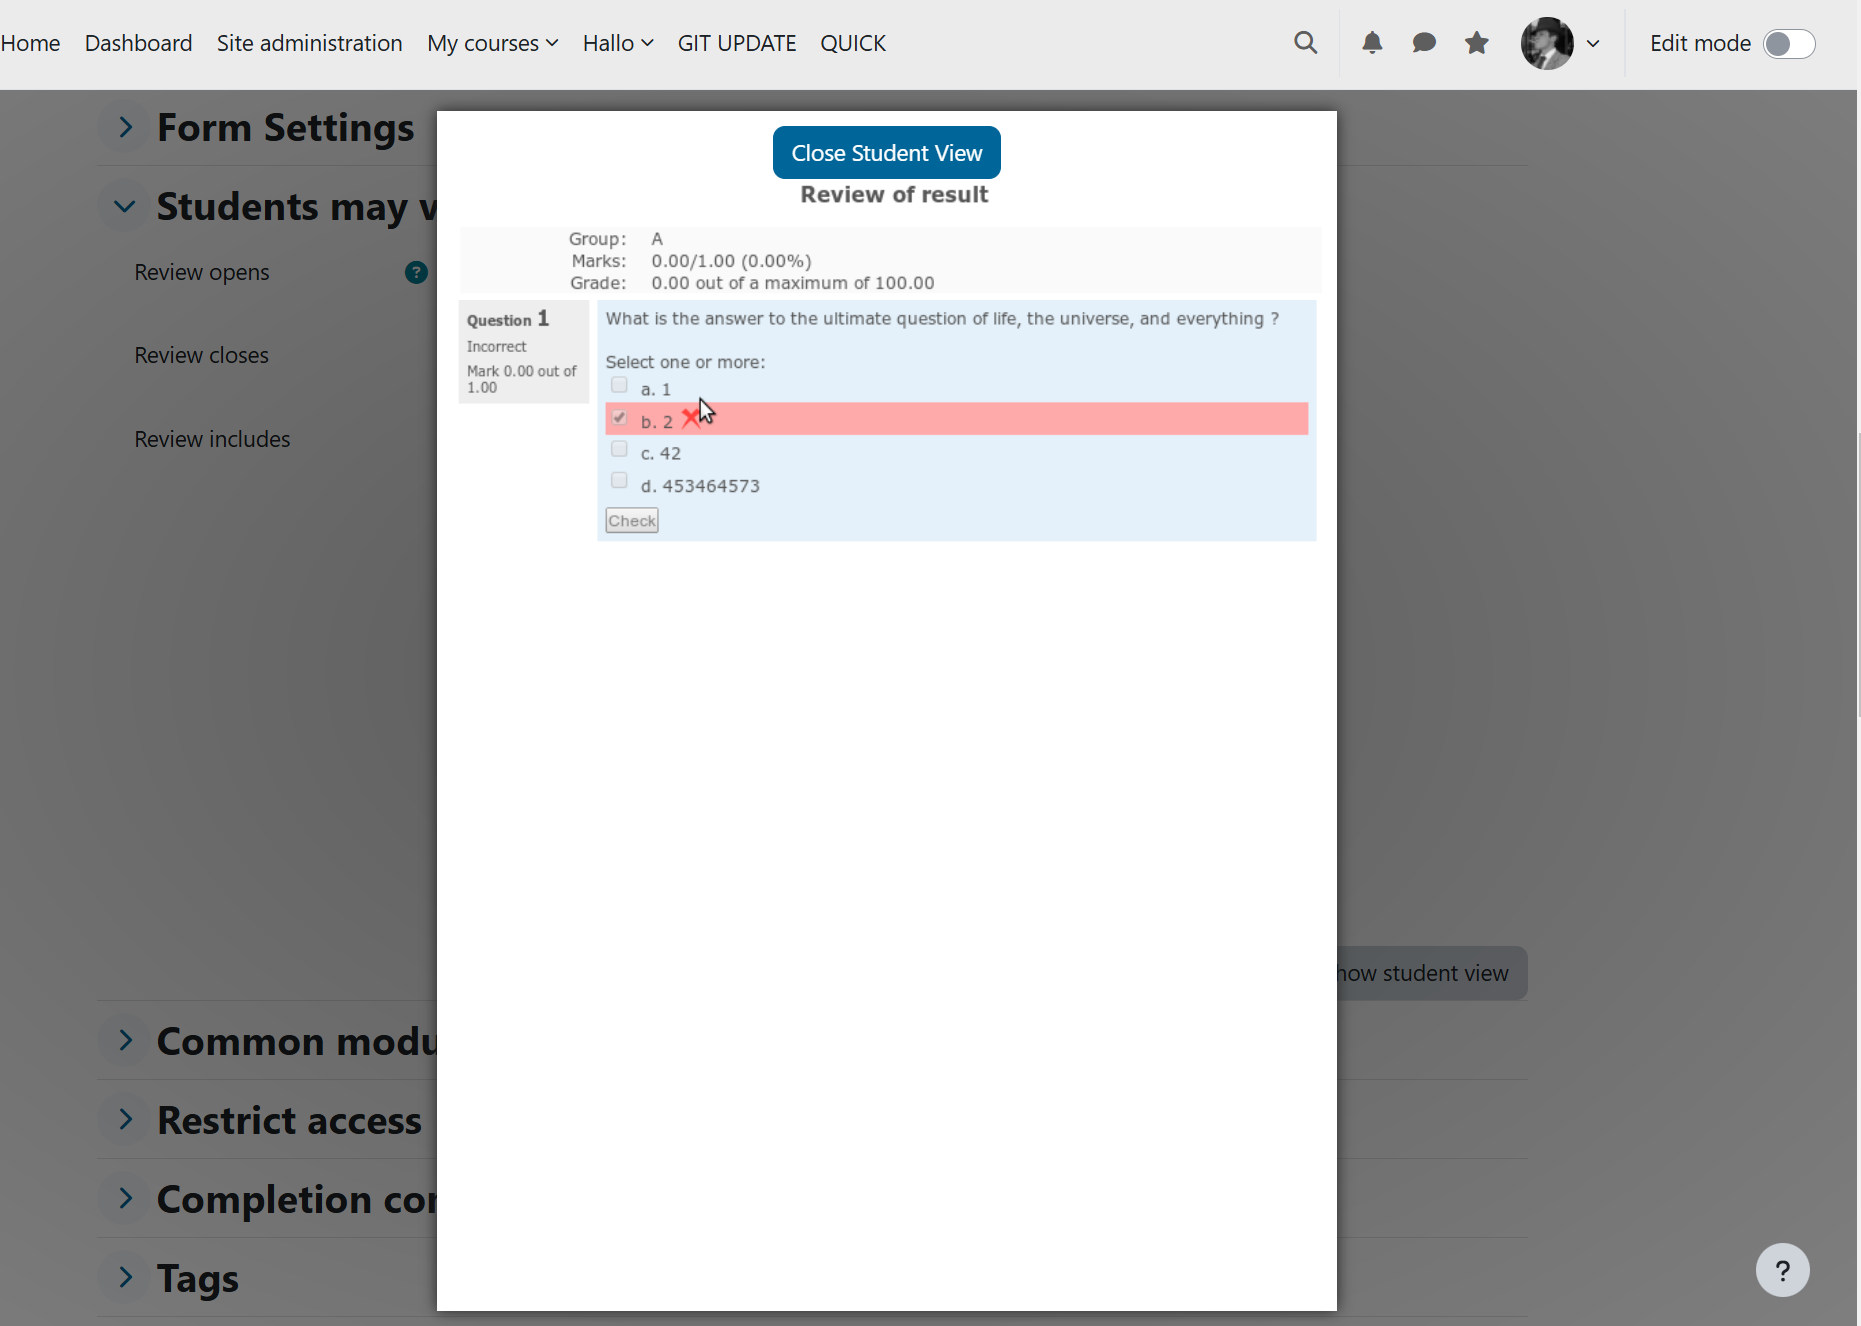The width and height of the screenshot is (1861, 1326).
Task: Expand the Form Settings section
Action: (125, 127)
